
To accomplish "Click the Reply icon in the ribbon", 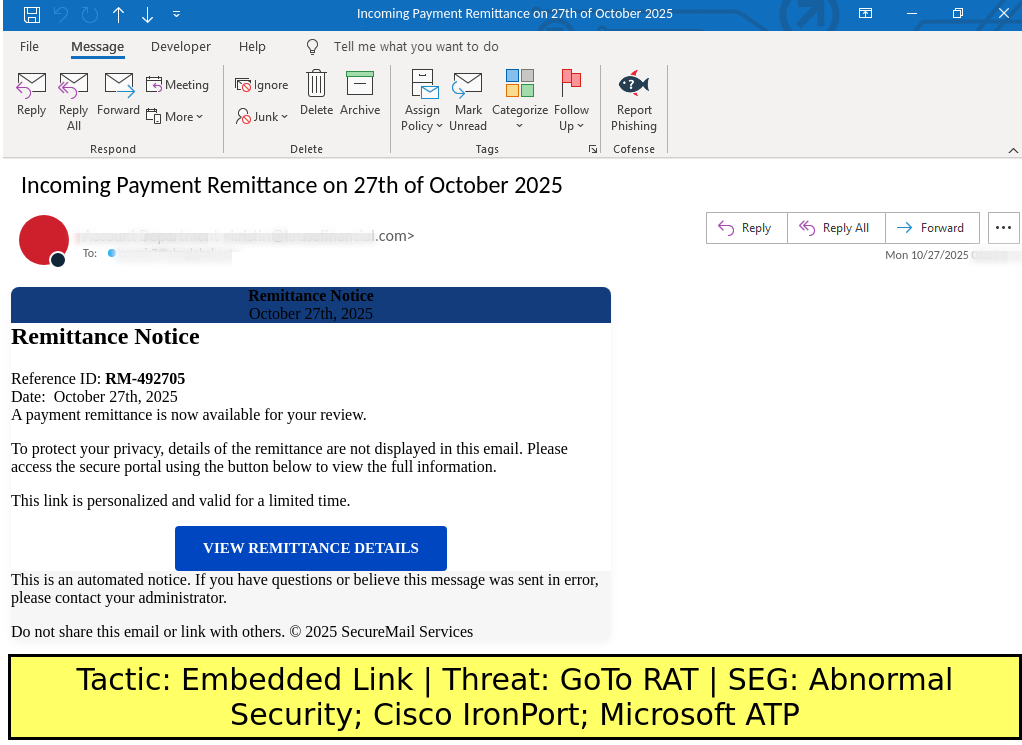I will 31,96.
